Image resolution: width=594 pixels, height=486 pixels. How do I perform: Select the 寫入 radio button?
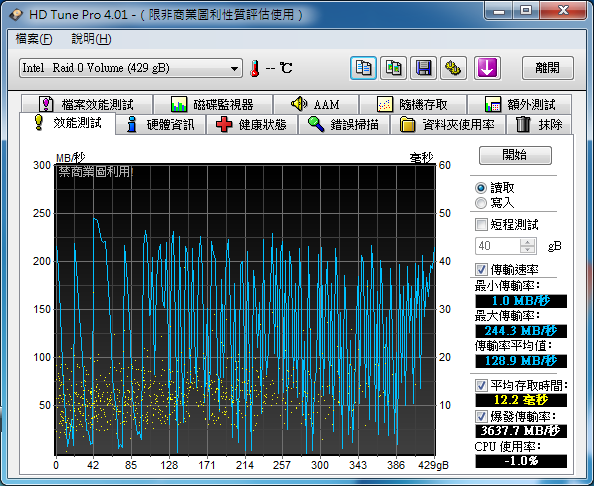[481, 203]
